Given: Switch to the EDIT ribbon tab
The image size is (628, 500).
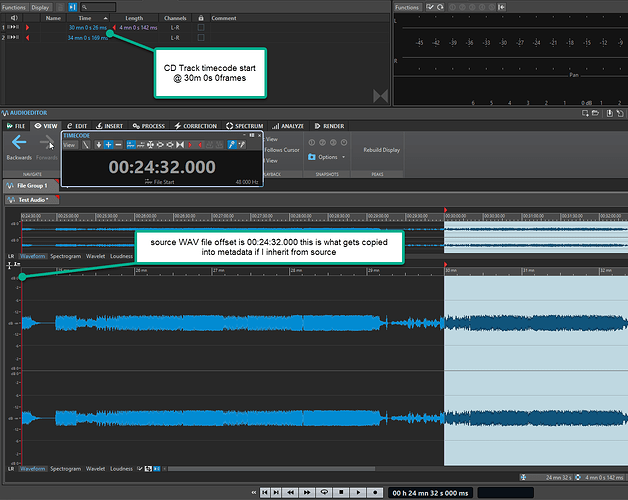Looking at the screenshot, I should [x=77, y=126].
